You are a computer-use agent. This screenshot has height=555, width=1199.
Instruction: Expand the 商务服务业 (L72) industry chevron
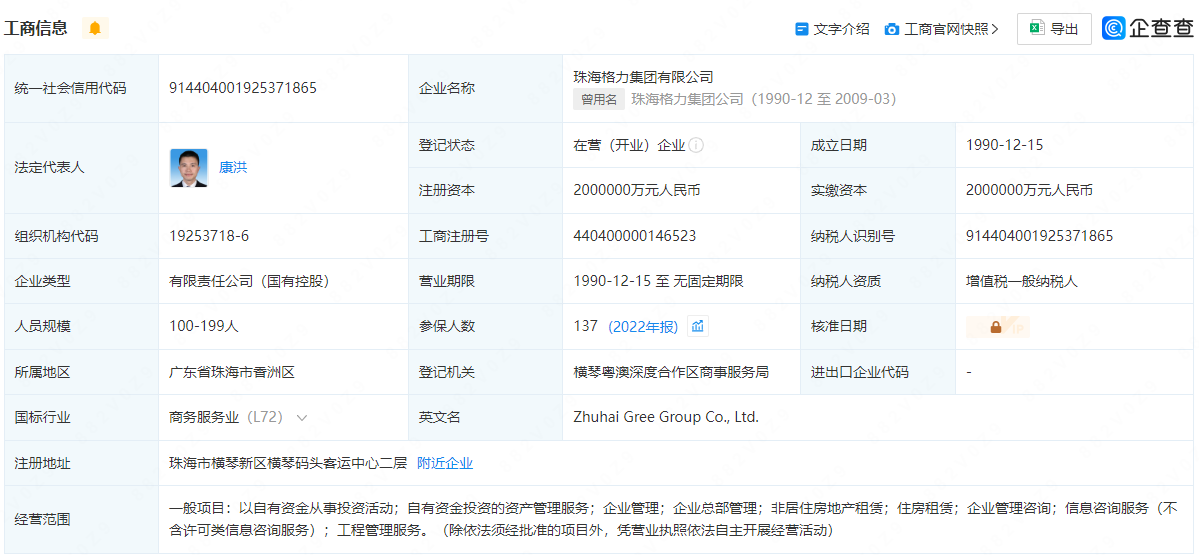click(302, 417)
